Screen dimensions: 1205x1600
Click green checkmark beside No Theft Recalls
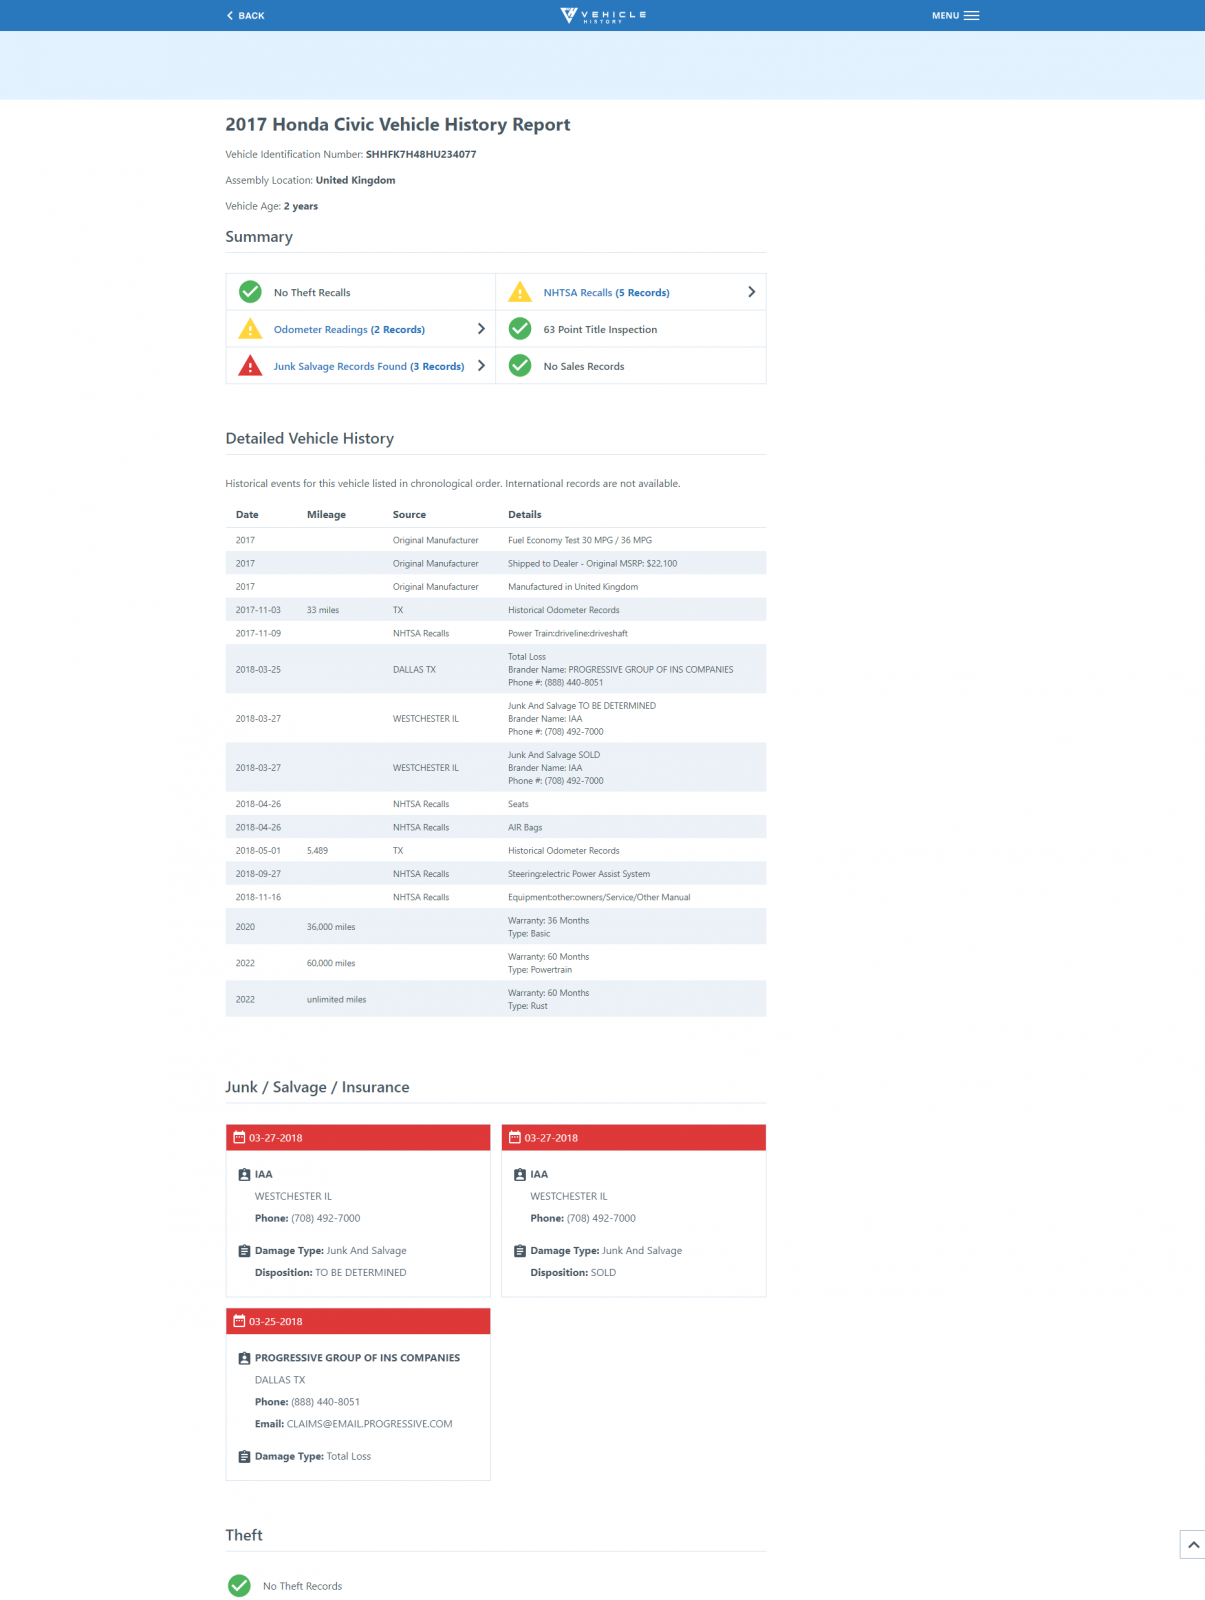point(250,292)
